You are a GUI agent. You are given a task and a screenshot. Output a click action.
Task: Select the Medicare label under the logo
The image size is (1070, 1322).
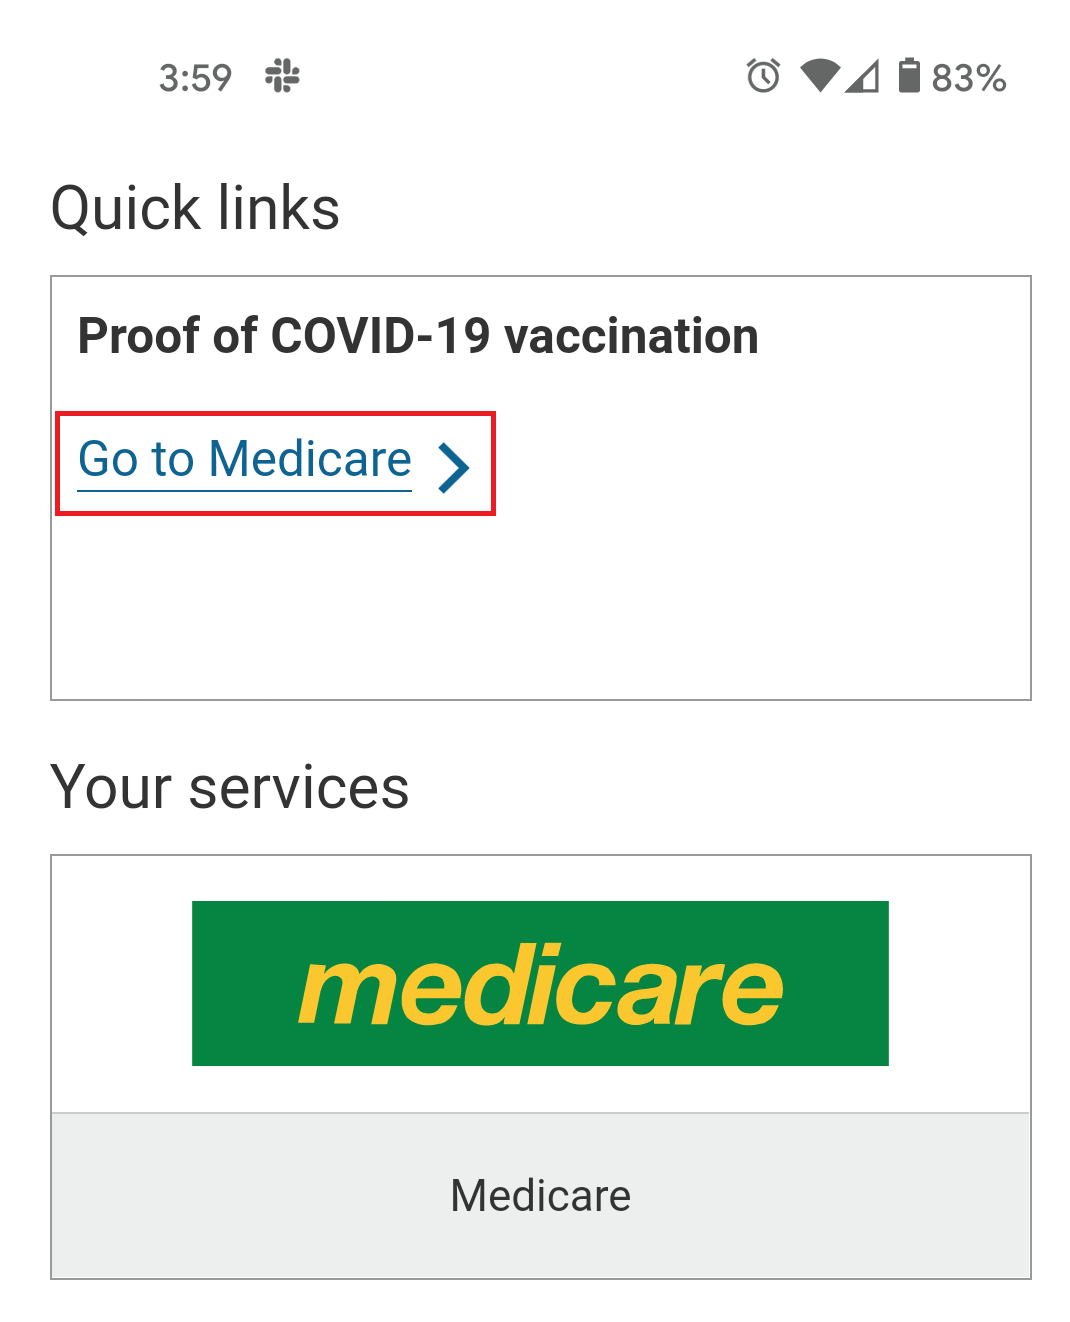coord(540,1196)
